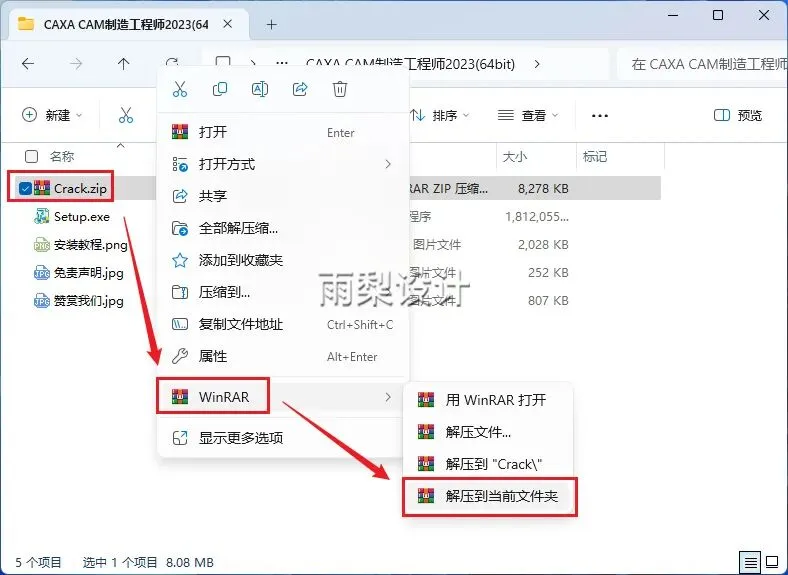The width and height of the screenshot is (788, 575).
Task: Click the Rename icon in context menu
Action: 260,89
